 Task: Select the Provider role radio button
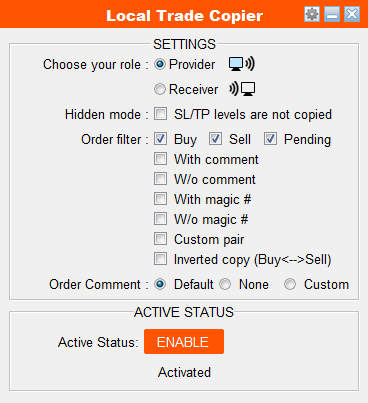[x=160, y=64]
